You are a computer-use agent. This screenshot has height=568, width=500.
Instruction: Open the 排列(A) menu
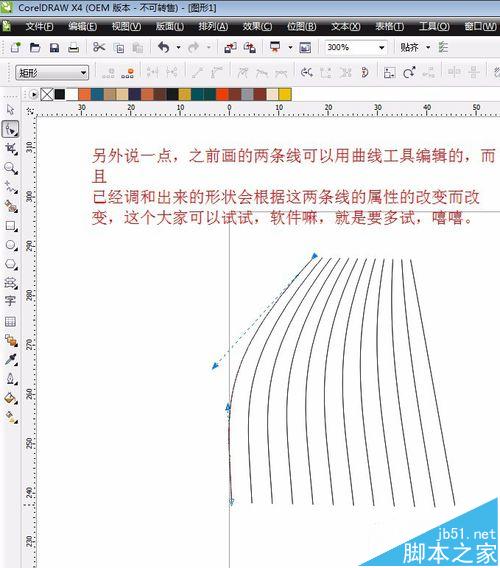pos(213,26)
